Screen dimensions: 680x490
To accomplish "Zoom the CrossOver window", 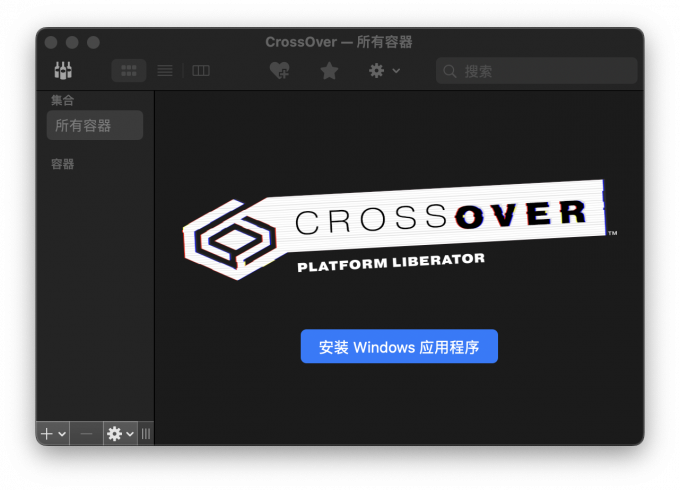I will click(93, 42).
